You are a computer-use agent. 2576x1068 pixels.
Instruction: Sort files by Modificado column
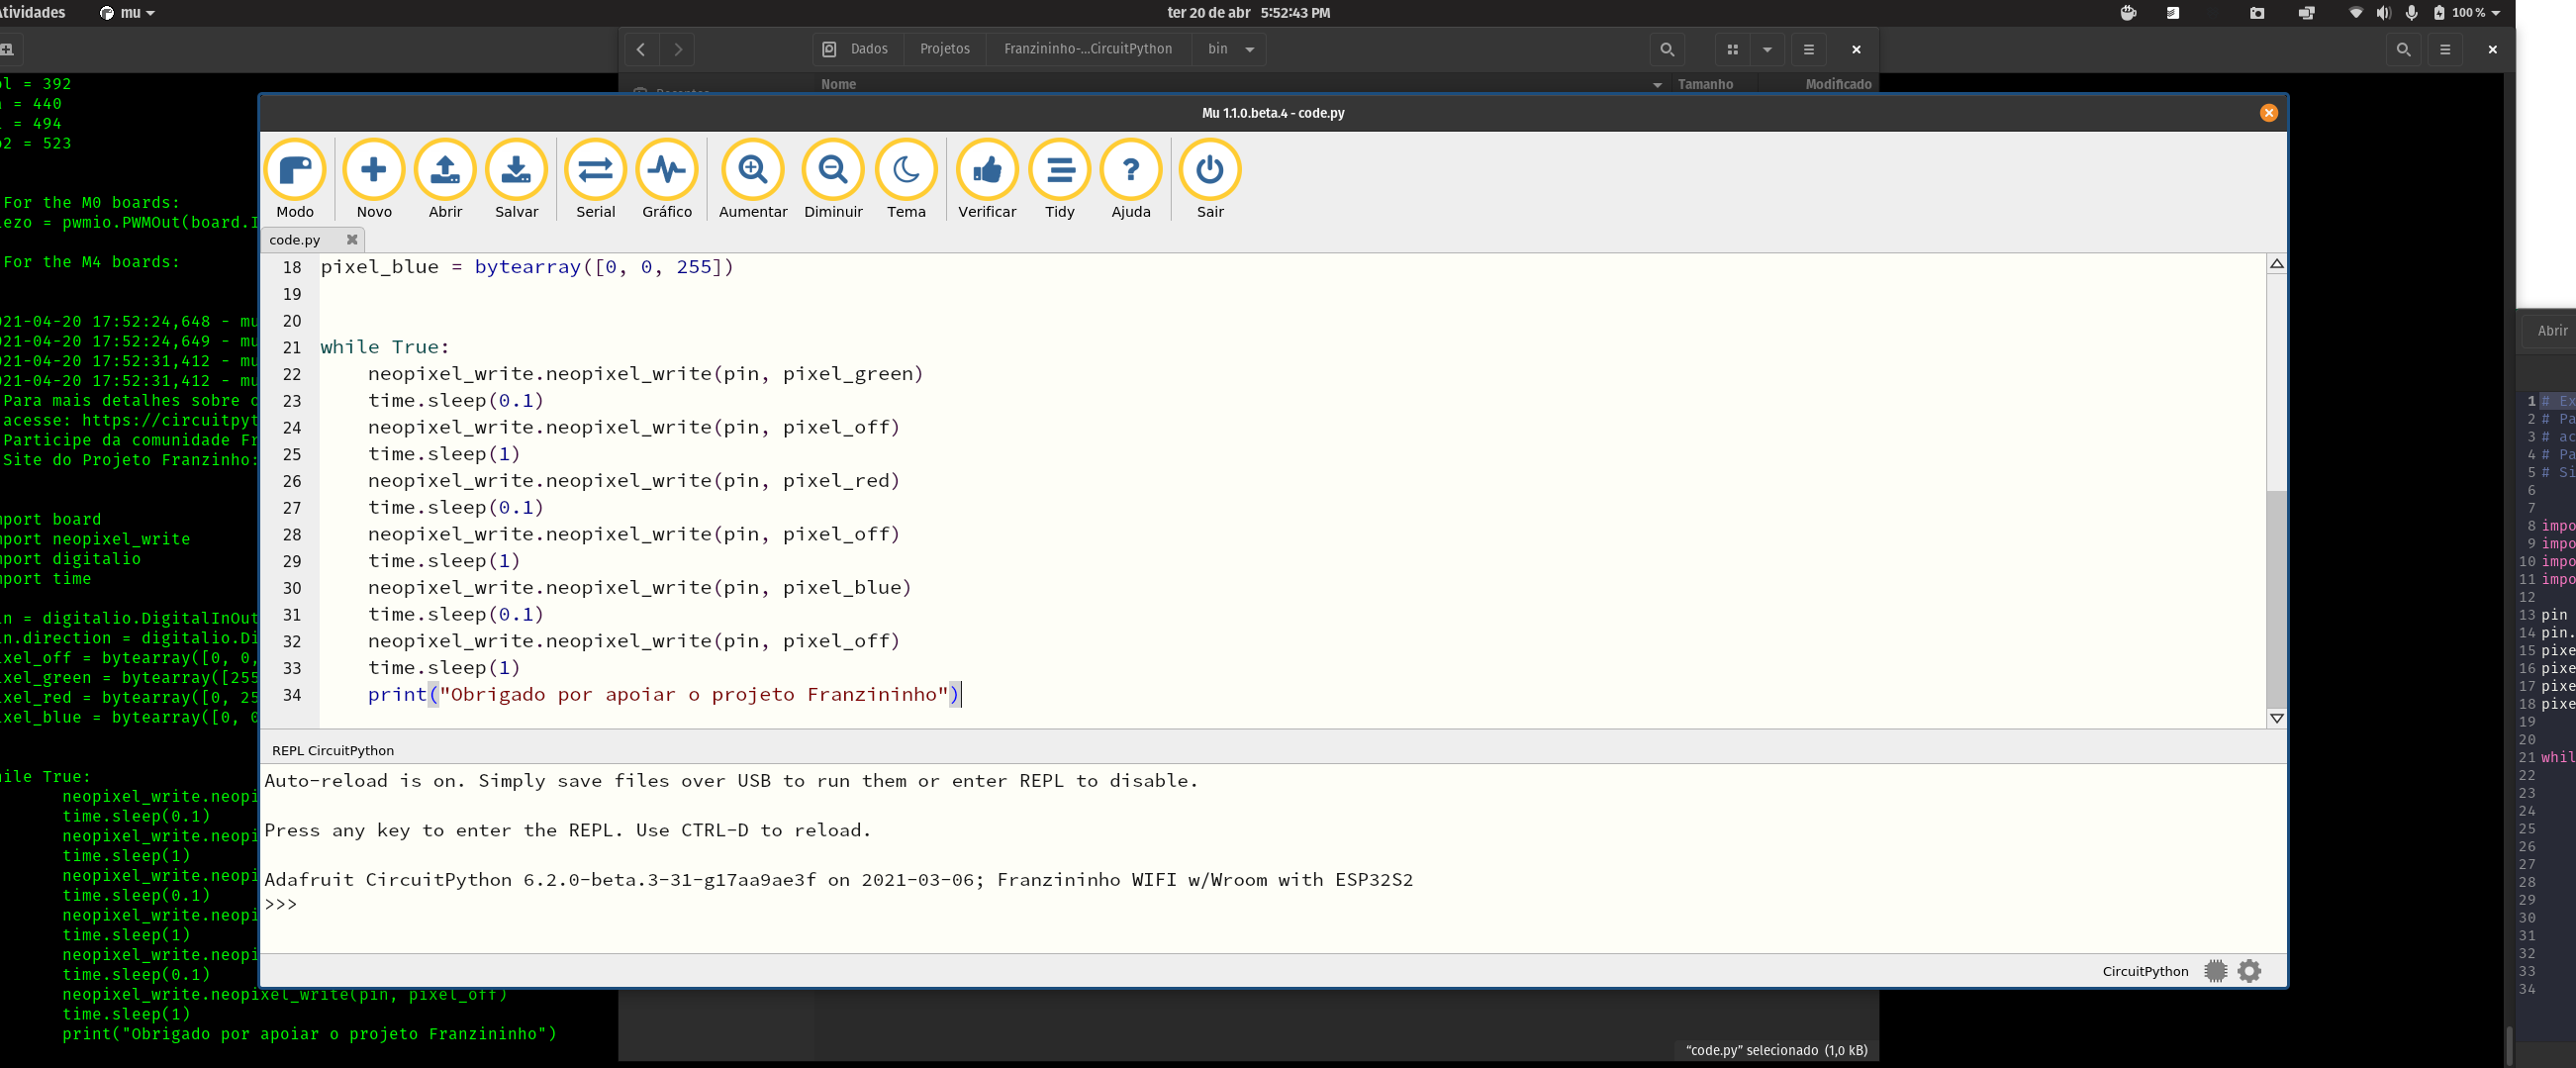1838,84
